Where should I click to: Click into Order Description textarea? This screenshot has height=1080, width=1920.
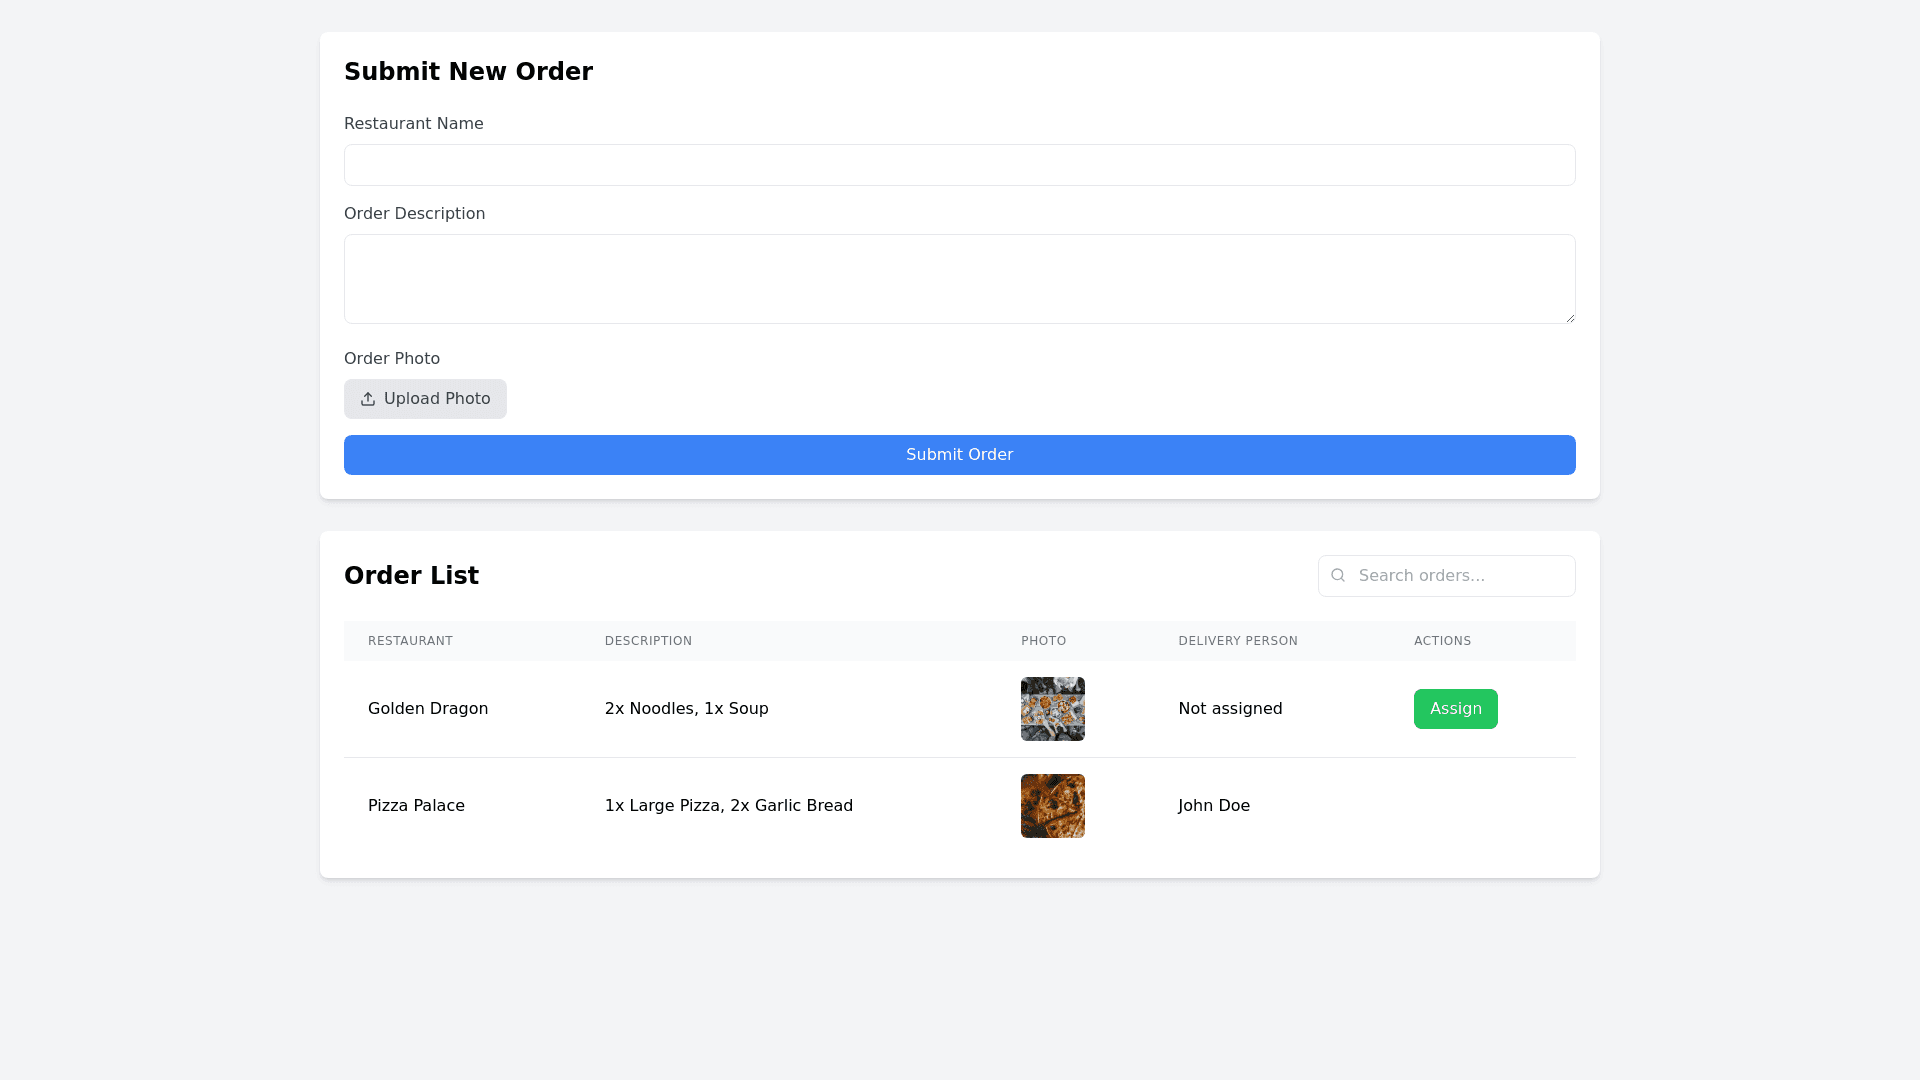tap(959, 279)
